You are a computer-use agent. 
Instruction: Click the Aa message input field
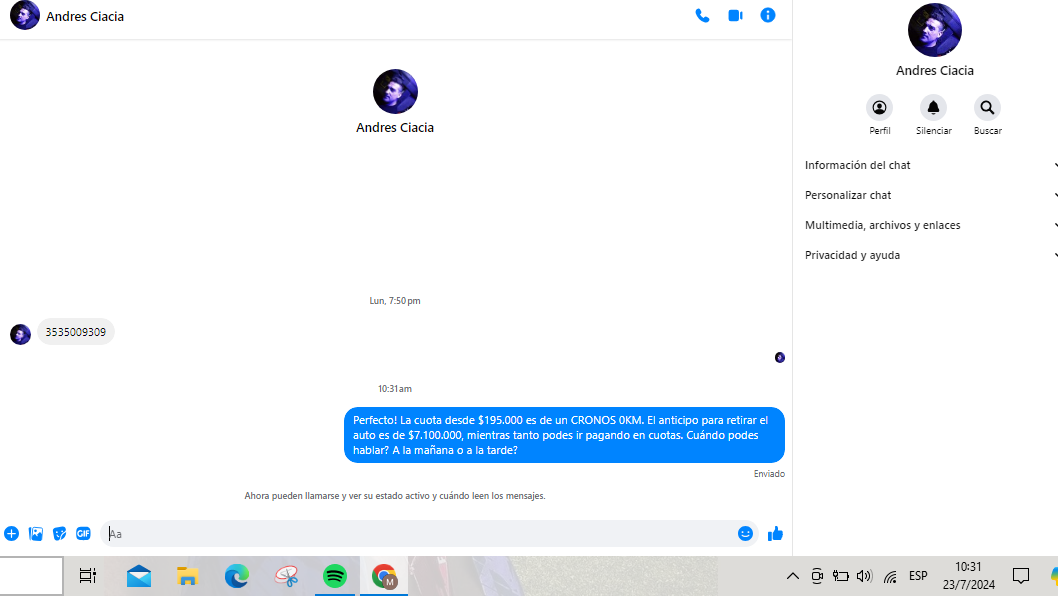[420, 534]
